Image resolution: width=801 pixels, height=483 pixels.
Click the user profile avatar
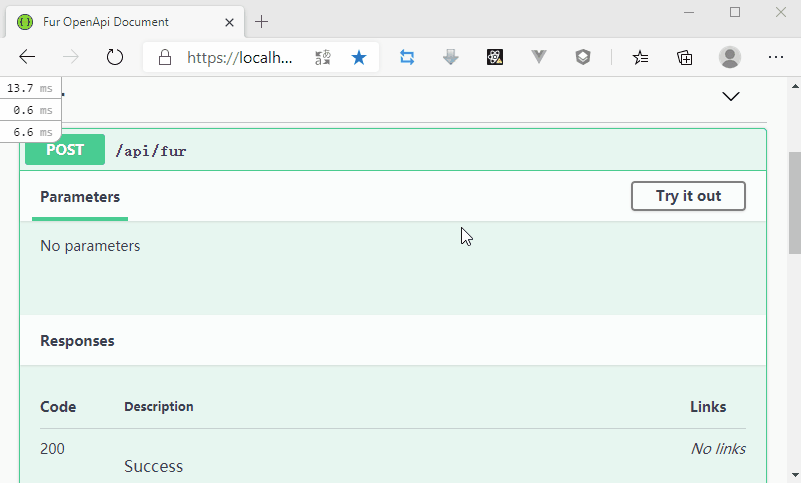pyautogui.click(x=731, y=58)
